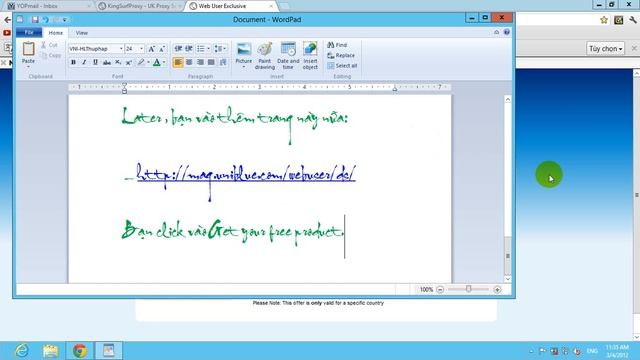This screenshot has width=640, height=360.
Task: Click the first-line indent ruler marker
Action: click(124, 85)
